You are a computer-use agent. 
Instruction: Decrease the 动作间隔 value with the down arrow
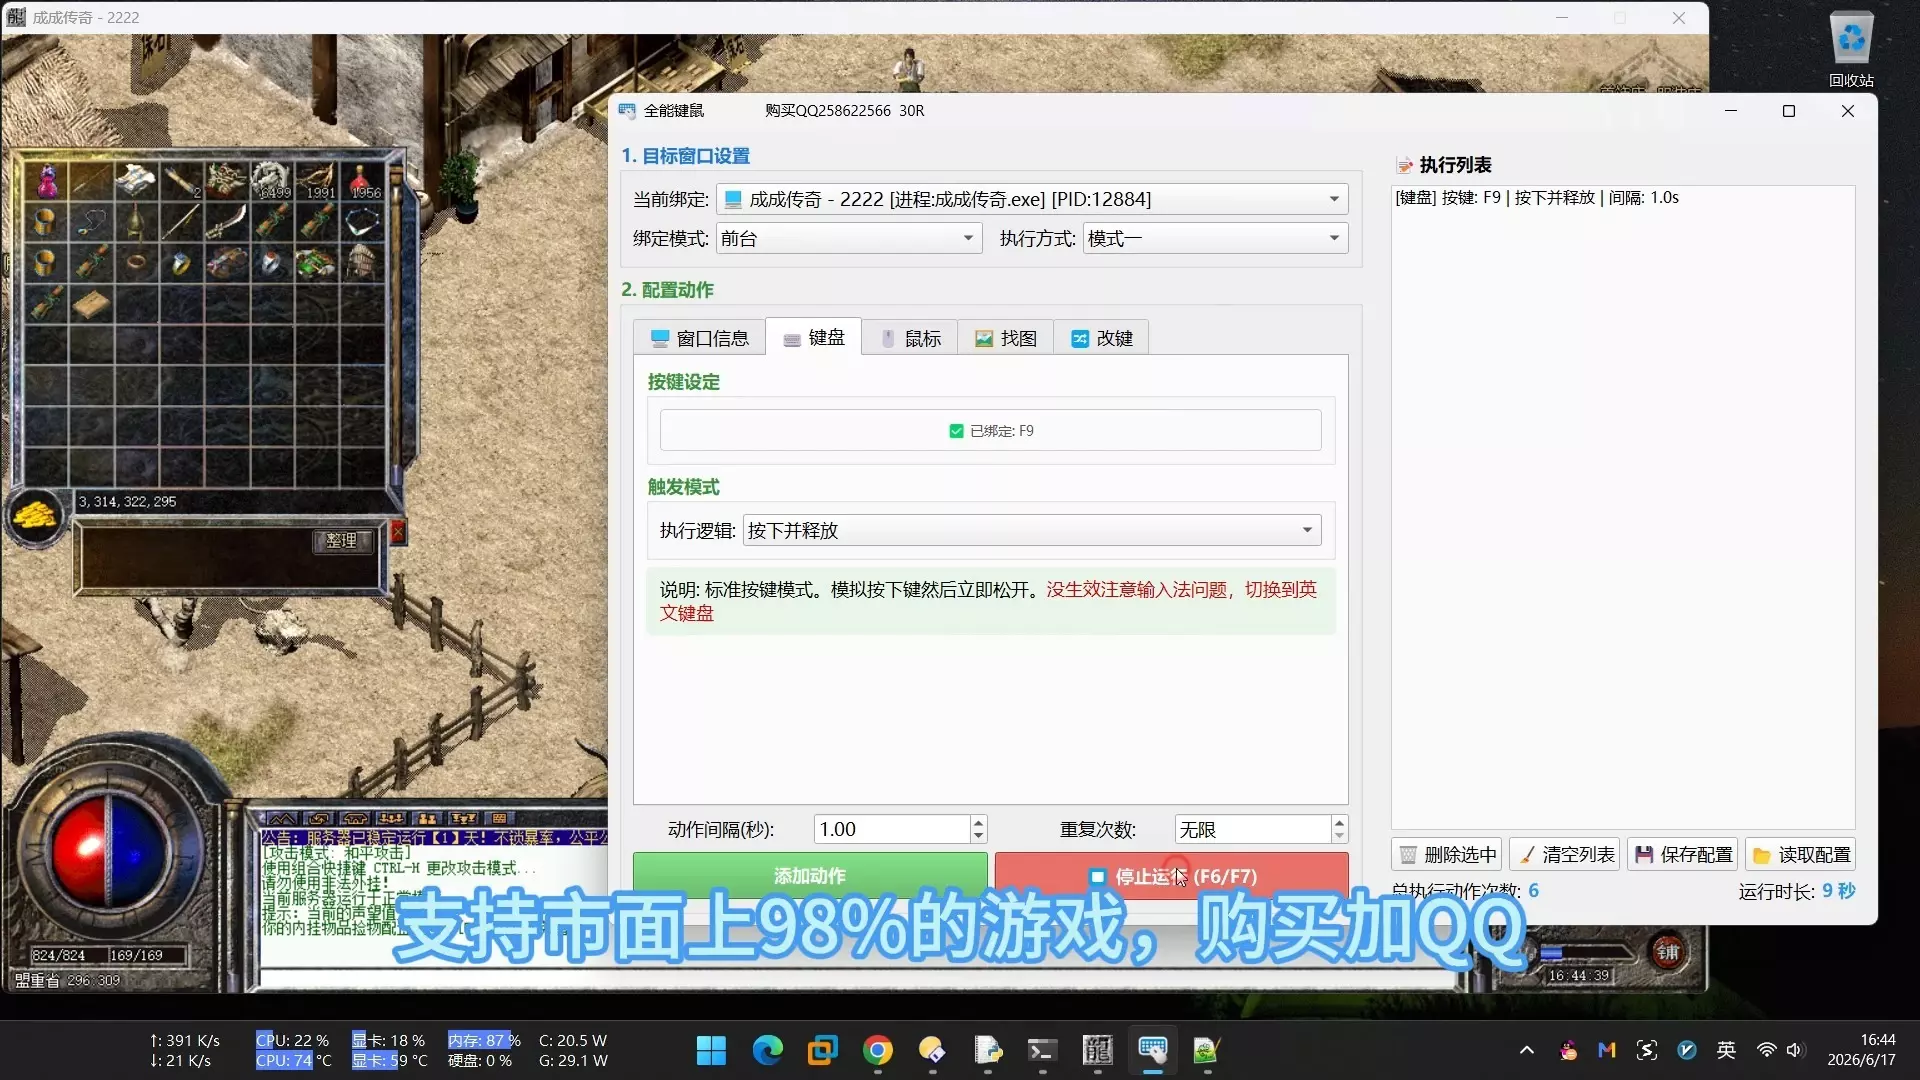point(978,836)
